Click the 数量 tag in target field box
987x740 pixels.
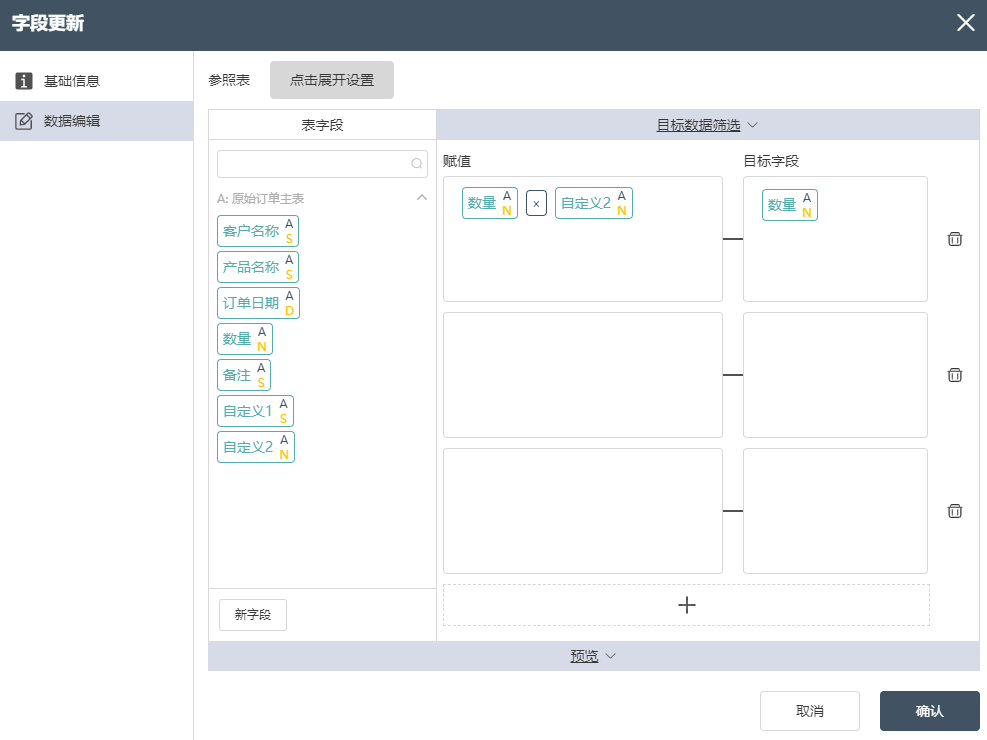pyautogui.click(x=789, y=205)
